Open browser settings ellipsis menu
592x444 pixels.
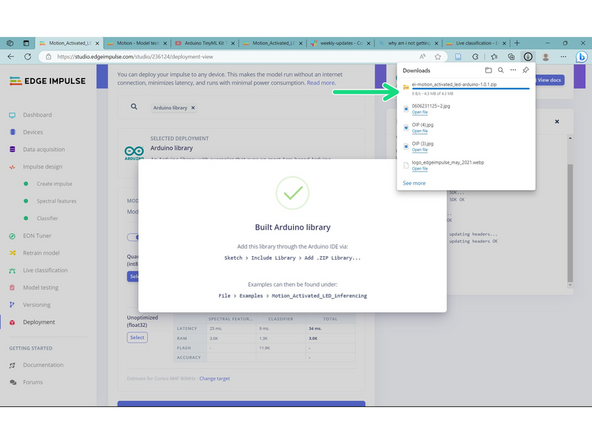[x=563, y=57]
